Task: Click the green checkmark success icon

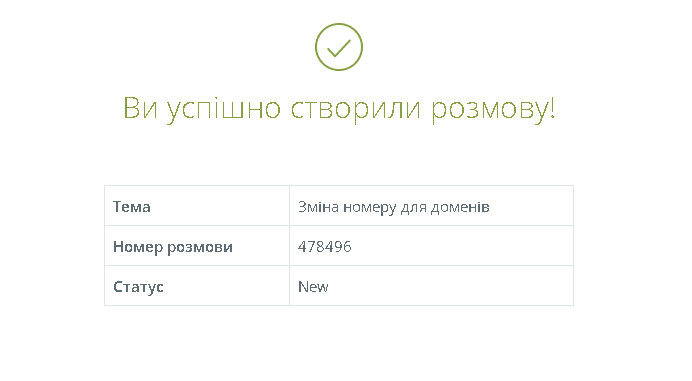Action: coord(338,47)
